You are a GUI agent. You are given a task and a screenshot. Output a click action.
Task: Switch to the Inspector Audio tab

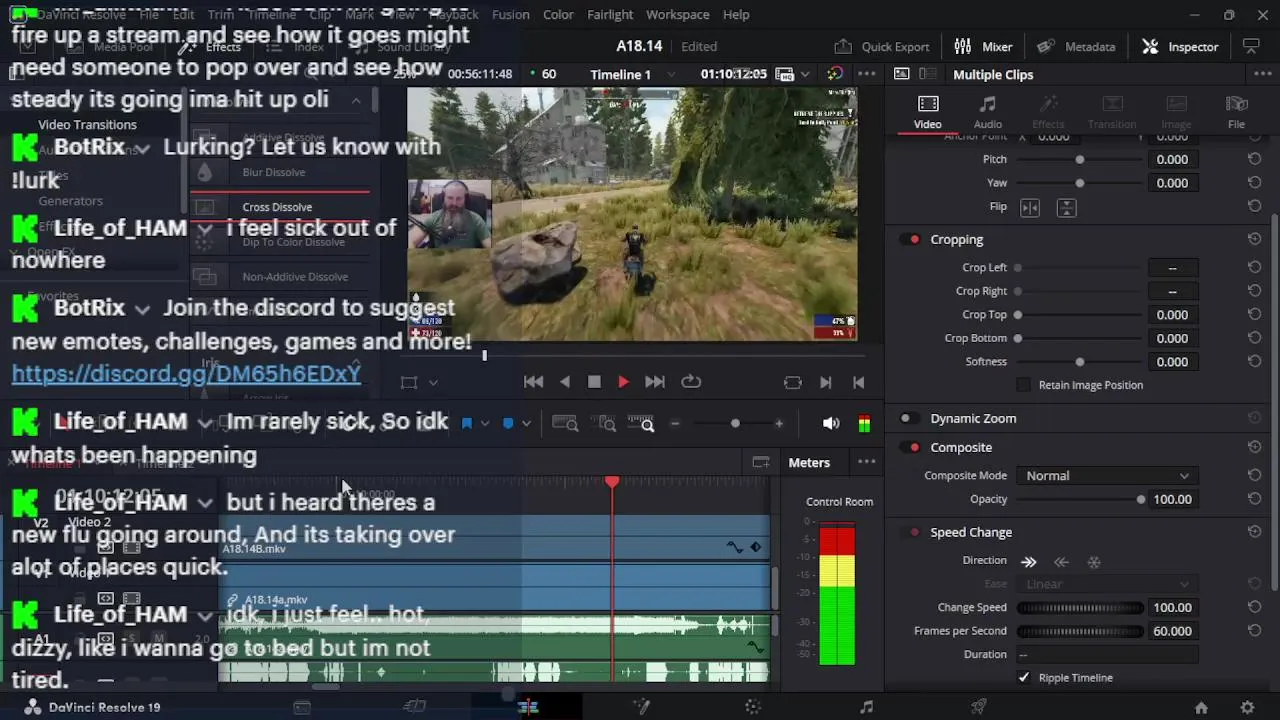pyautogui.click(x=988, y=111)
